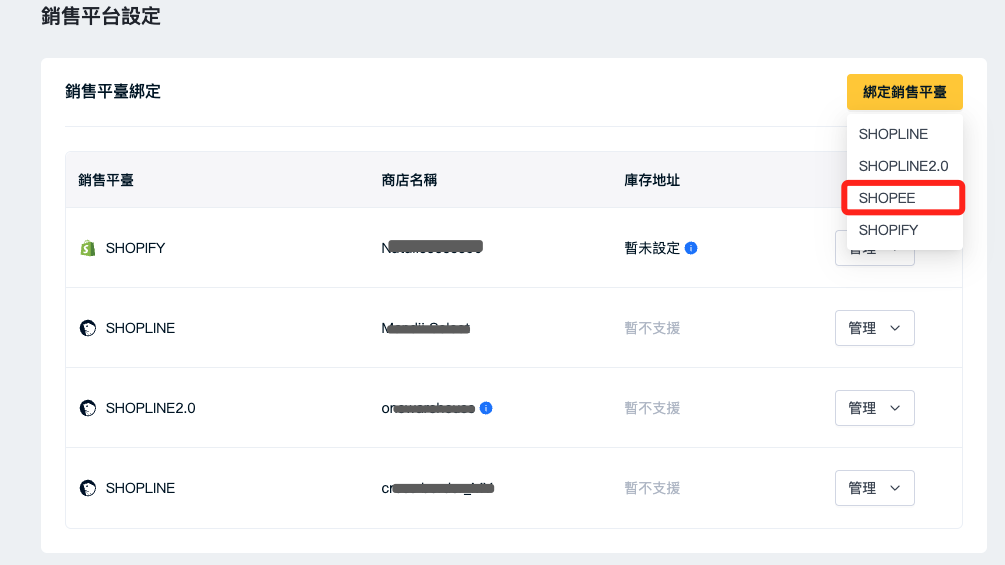Click the chevron arrow in the SHOPLINE2.0 row 管理 button
Viewport: 1005px width, 565px height.
(x=895, y=408)
